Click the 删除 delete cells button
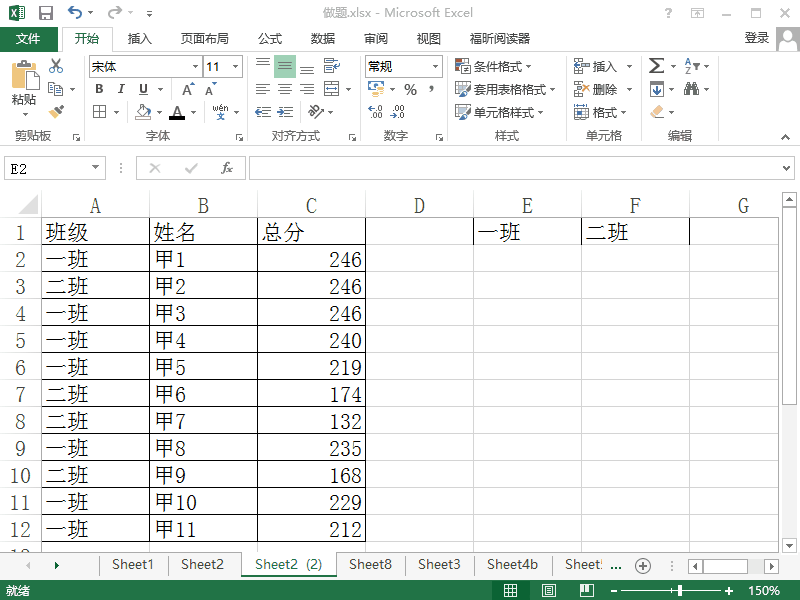 tap(595, 89)
